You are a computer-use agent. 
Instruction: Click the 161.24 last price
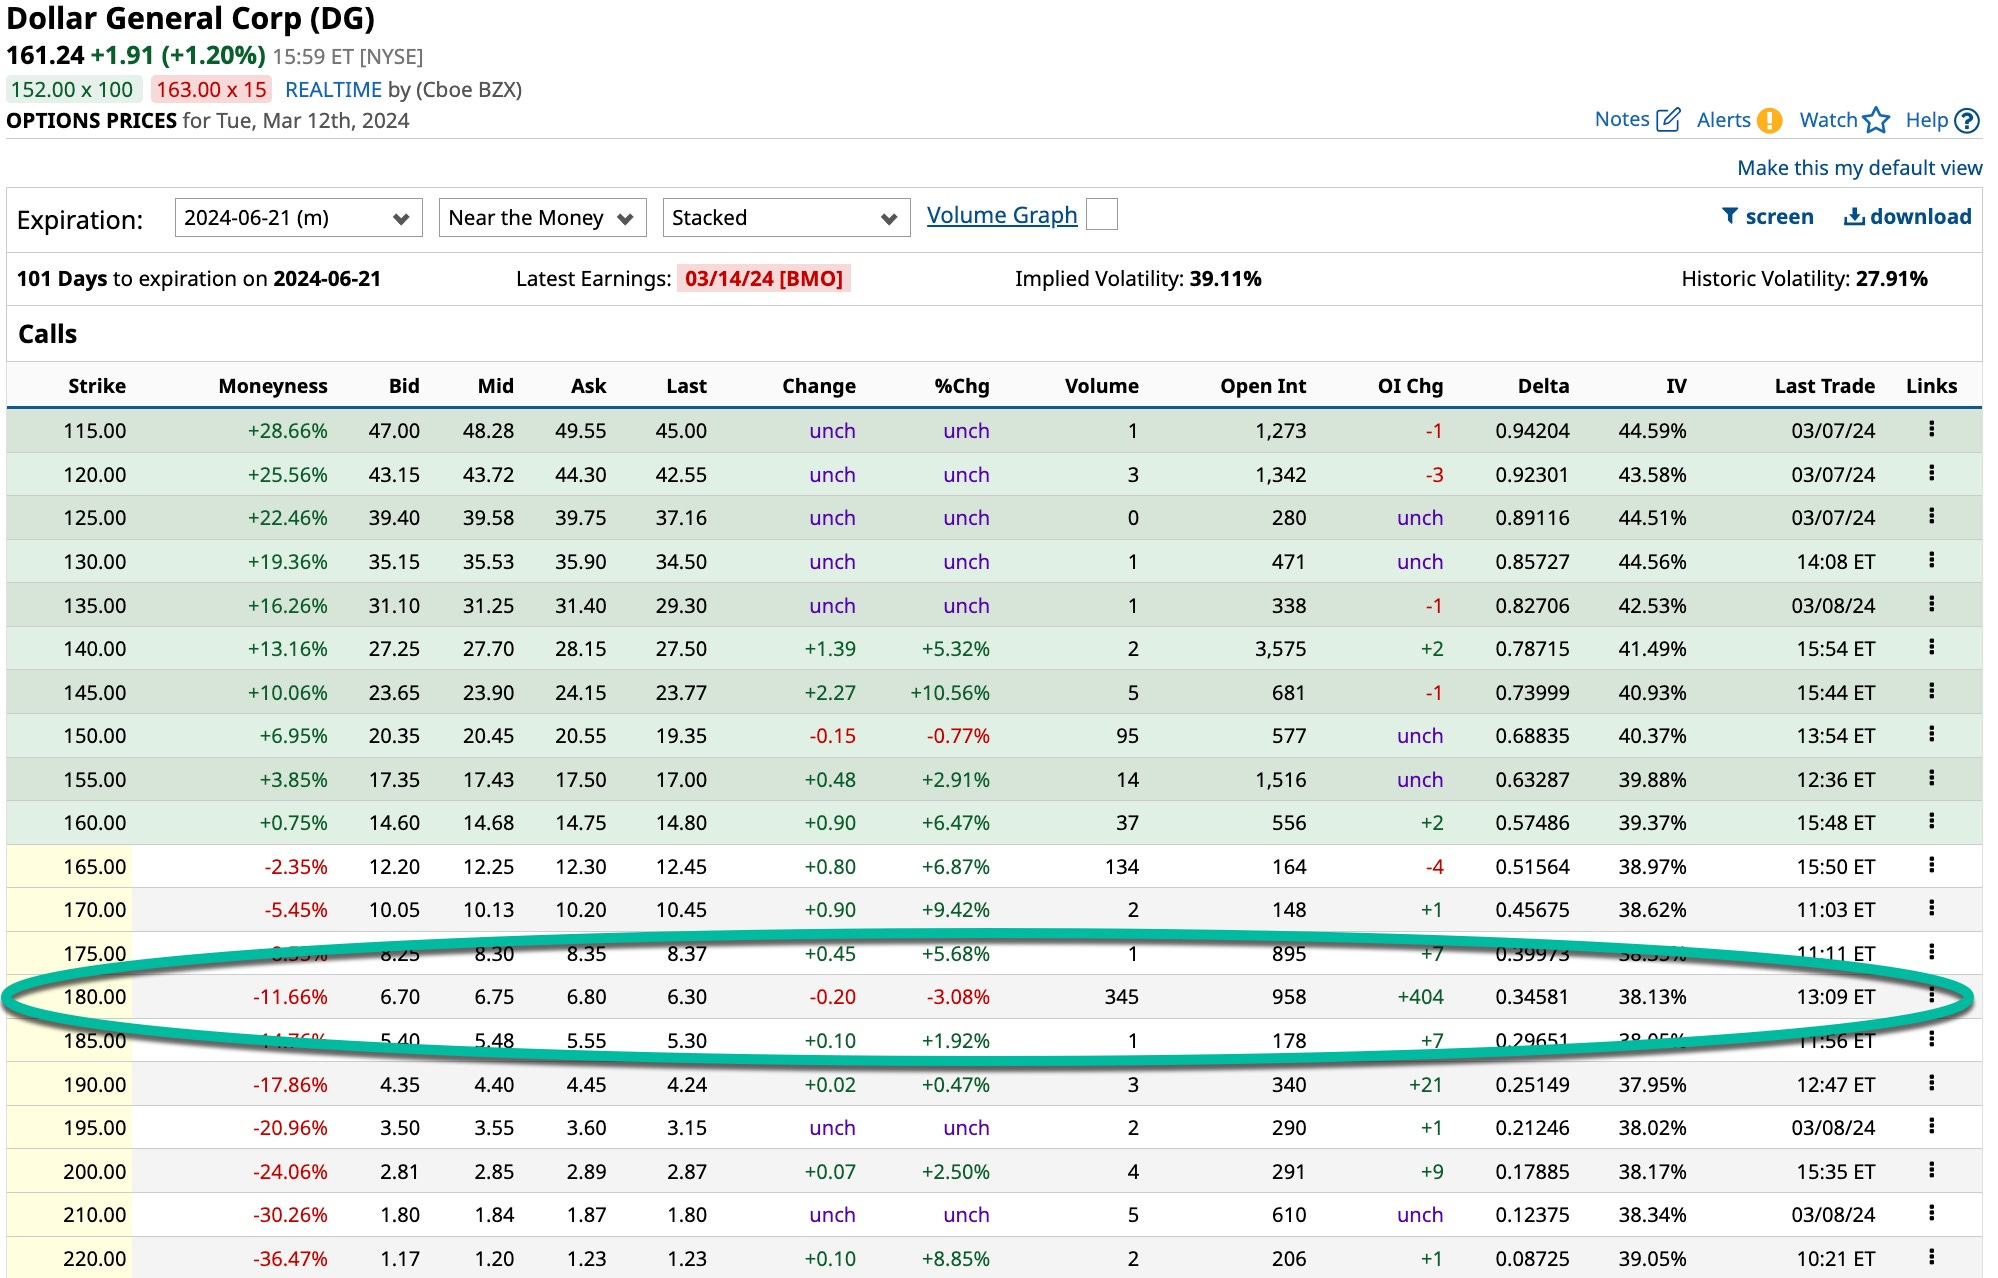pos(45,55)
